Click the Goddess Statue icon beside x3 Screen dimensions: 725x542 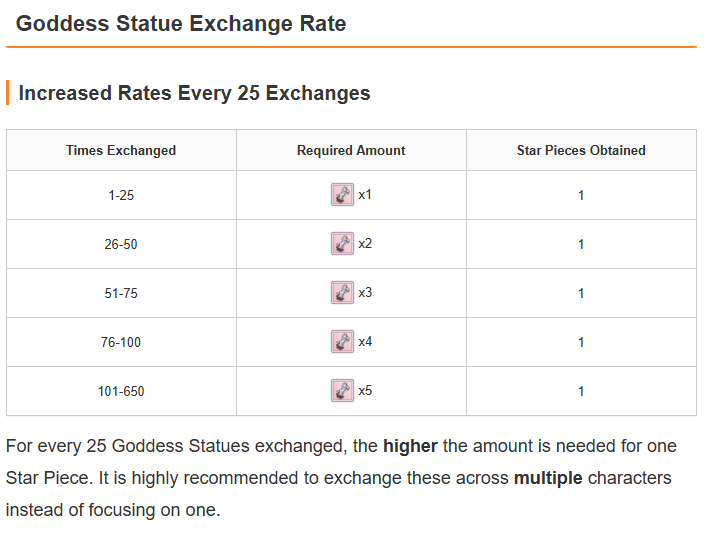342,293
